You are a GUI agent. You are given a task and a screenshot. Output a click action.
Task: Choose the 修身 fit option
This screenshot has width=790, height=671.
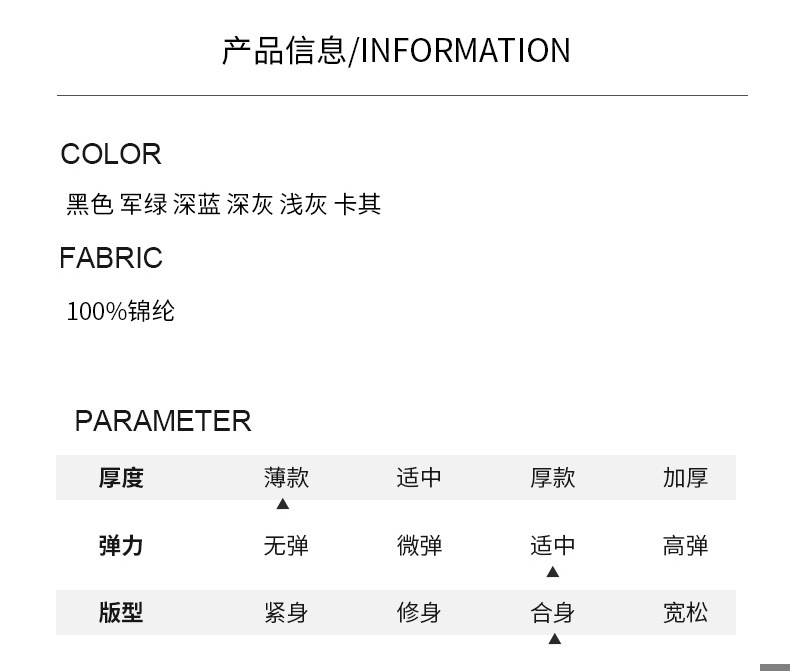click(x=419, y=613)
